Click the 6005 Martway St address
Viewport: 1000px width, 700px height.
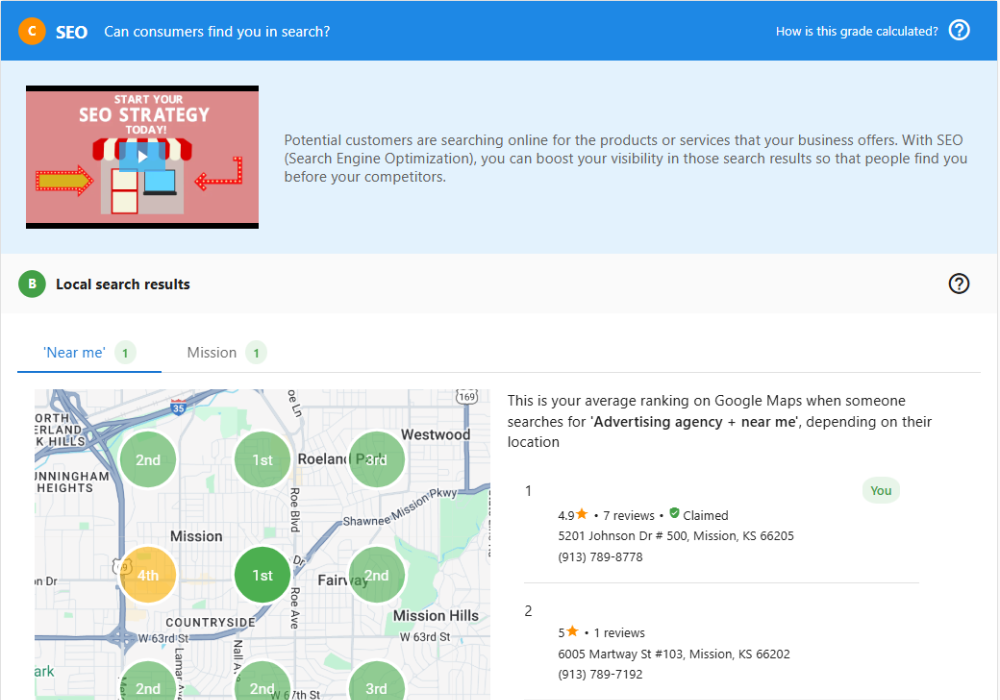click(x=673, y=654)
